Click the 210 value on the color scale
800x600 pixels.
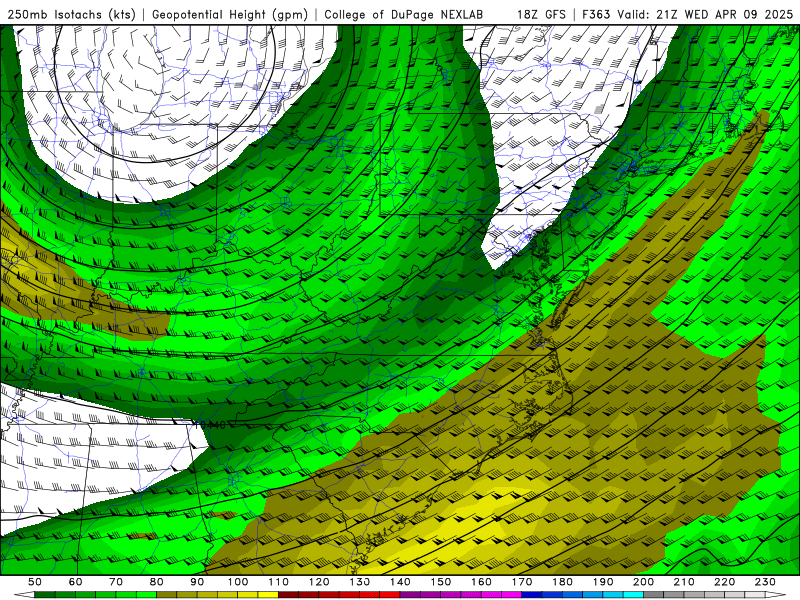[x=684, y=582]
